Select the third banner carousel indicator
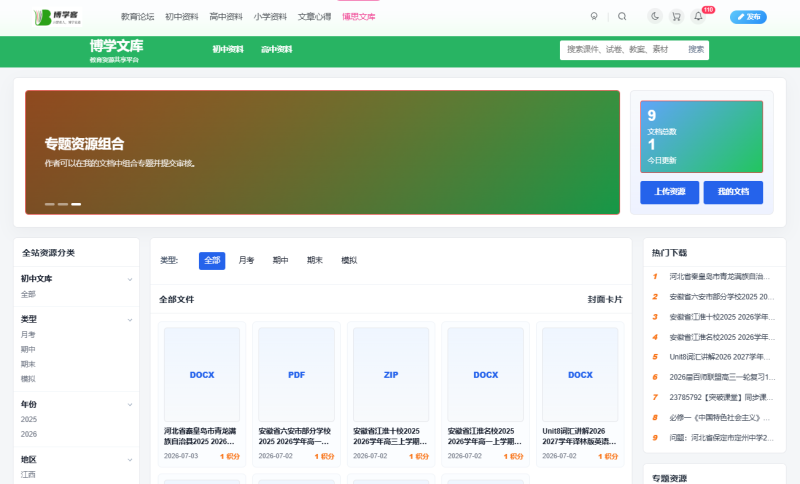800x484 pixels. pyautogui.click(x=76, y=204)
